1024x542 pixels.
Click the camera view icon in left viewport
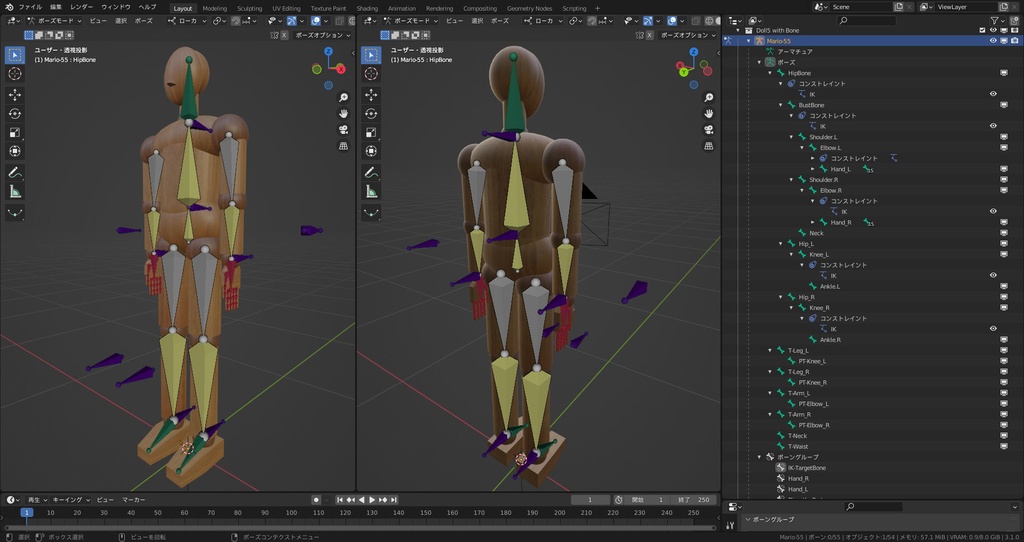tap(343, 130)
